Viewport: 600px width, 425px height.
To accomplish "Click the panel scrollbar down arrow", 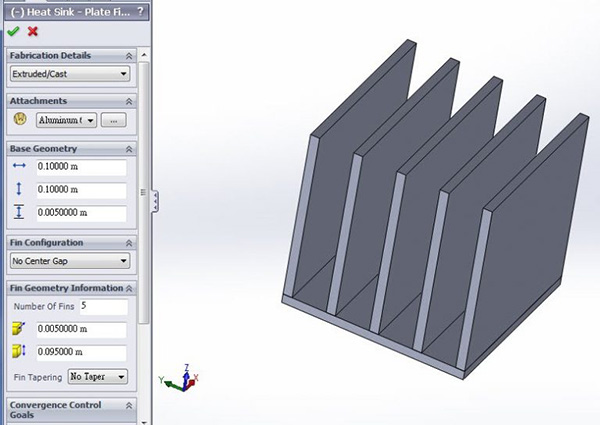I will (x=144, y=422).
